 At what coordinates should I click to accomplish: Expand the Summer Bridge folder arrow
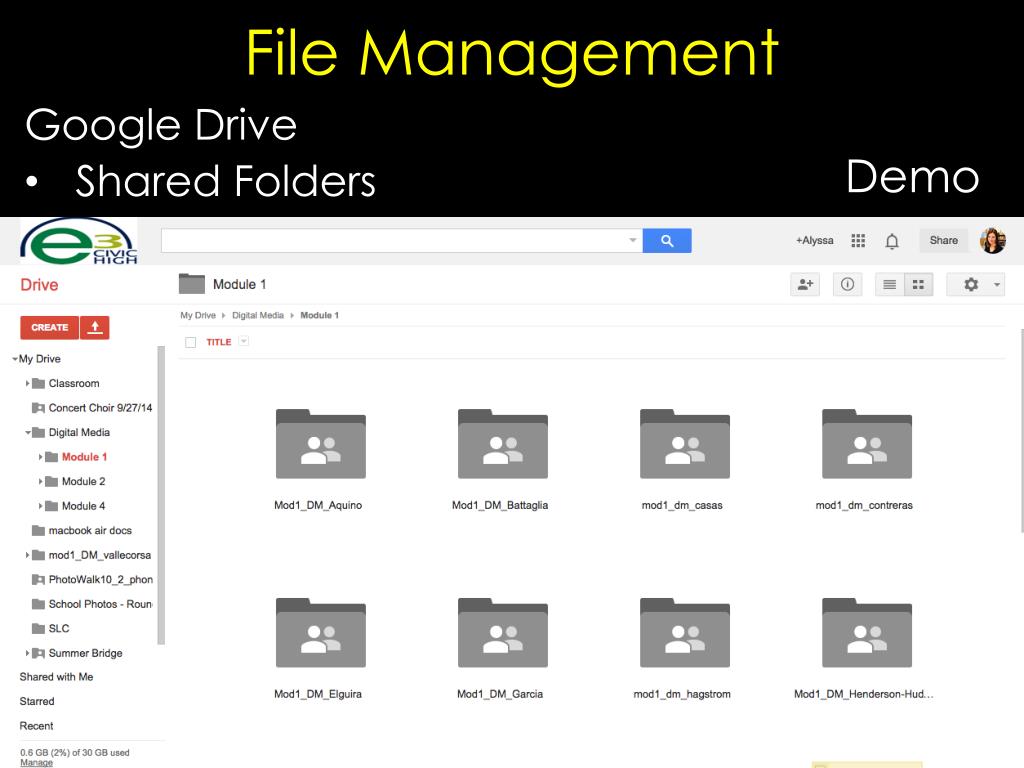(27, 653)
